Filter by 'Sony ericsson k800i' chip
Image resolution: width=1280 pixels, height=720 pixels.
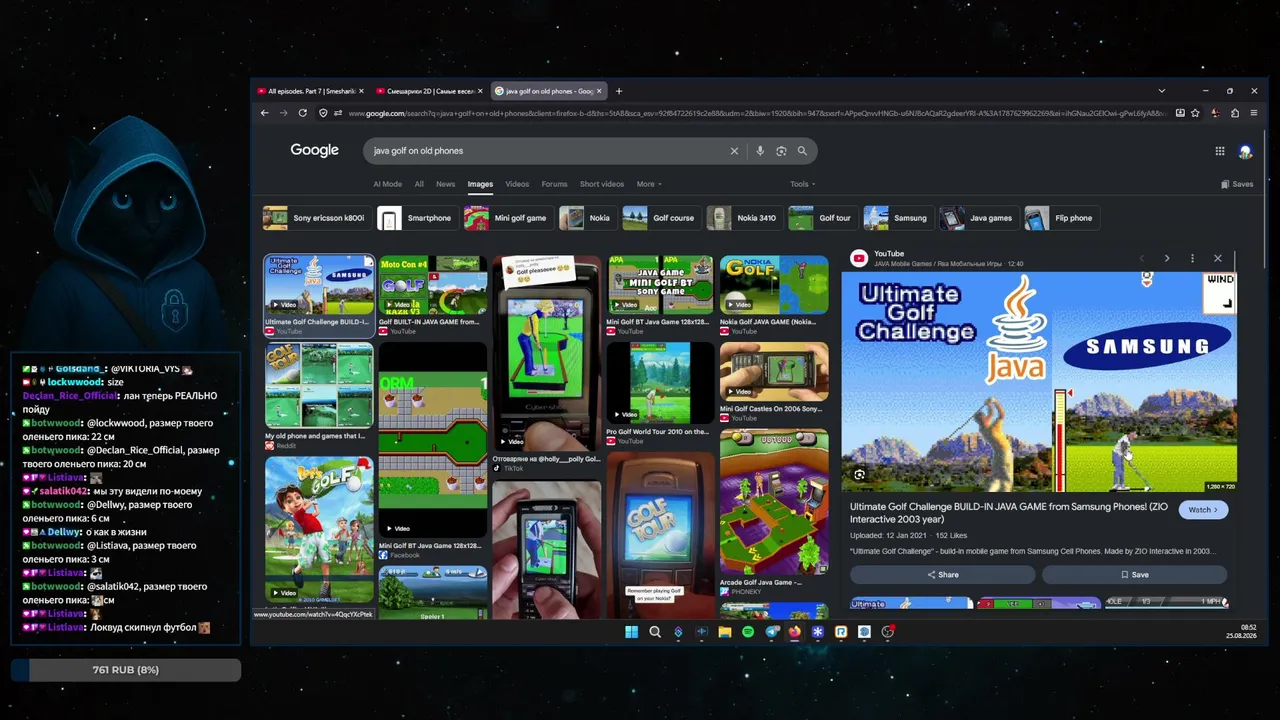click(317, 218)
